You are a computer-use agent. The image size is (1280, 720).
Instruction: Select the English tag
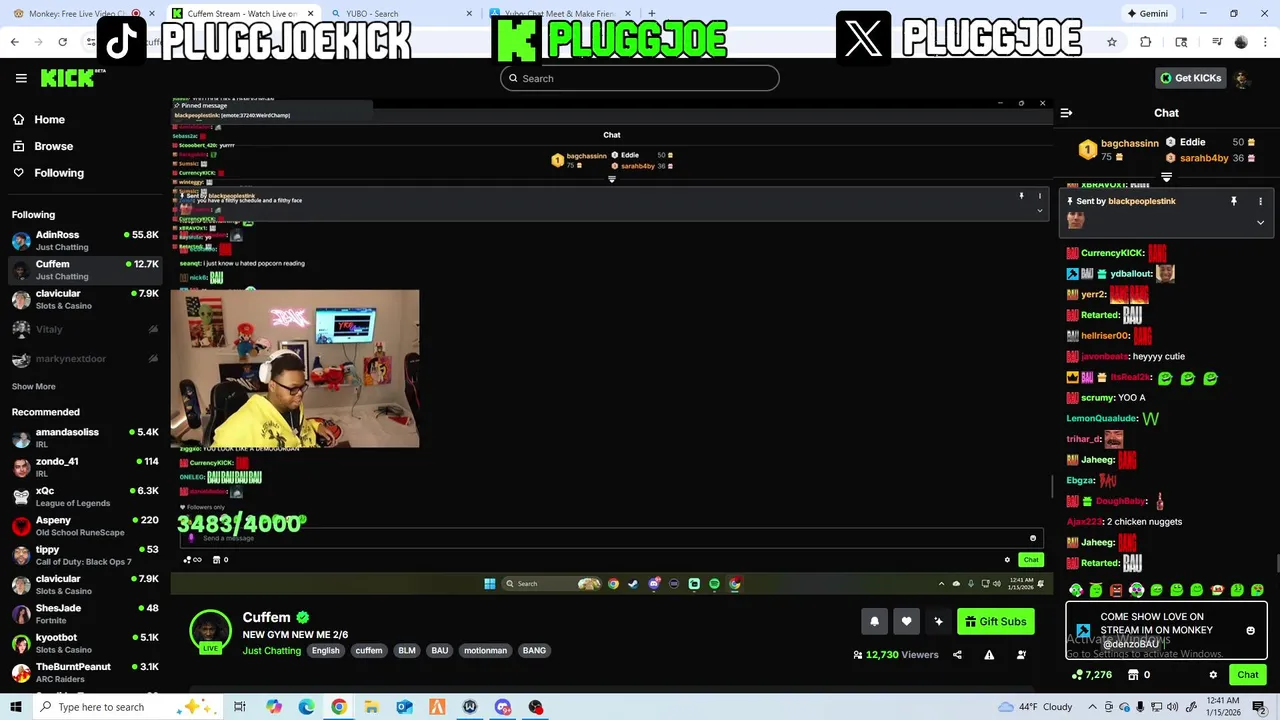[325, 651]
